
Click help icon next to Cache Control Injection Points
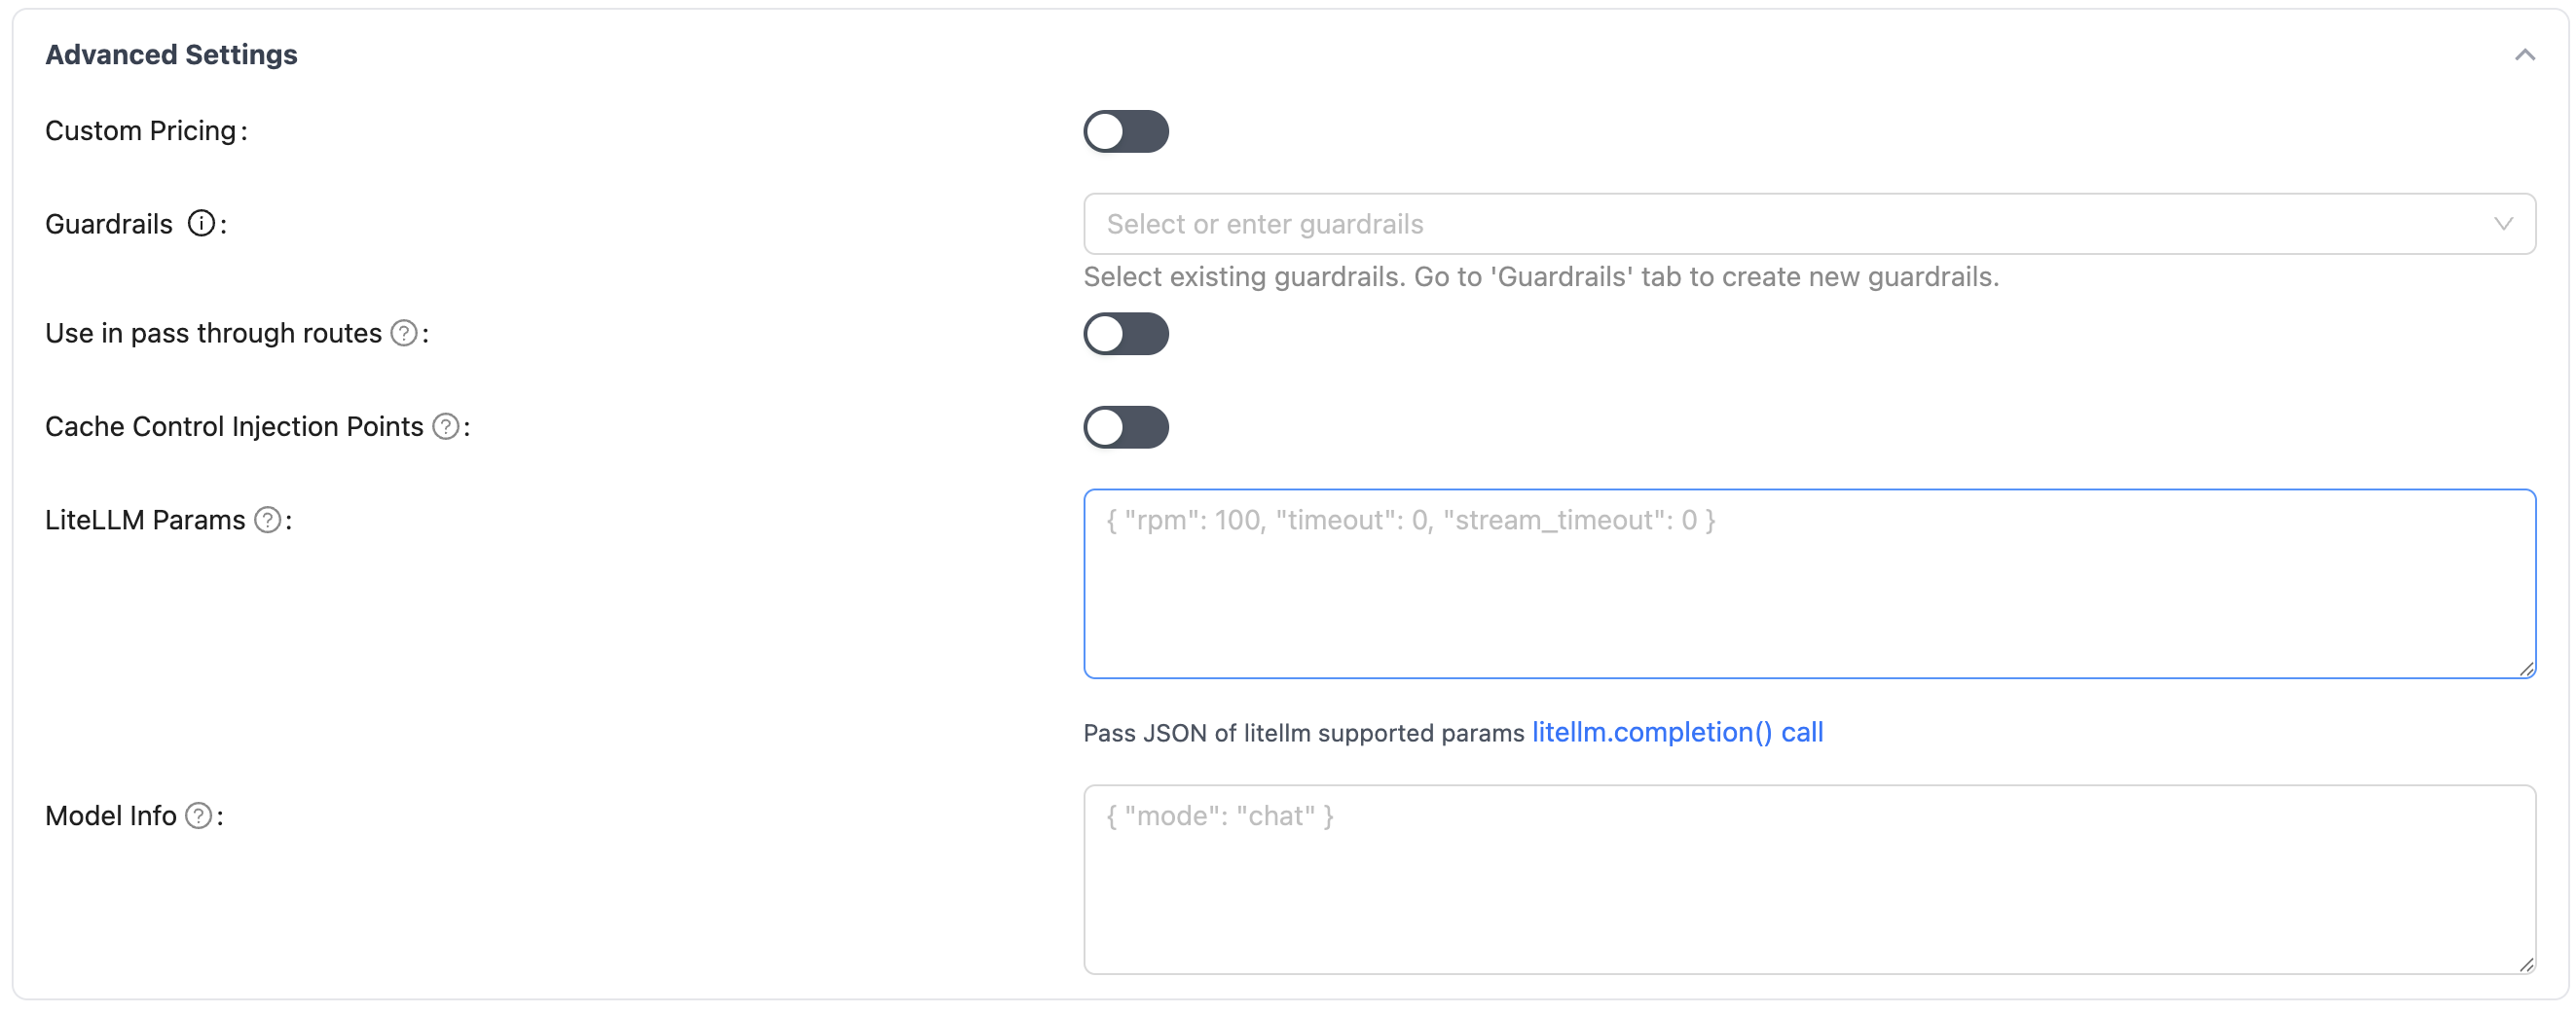(x=444, y=426)
